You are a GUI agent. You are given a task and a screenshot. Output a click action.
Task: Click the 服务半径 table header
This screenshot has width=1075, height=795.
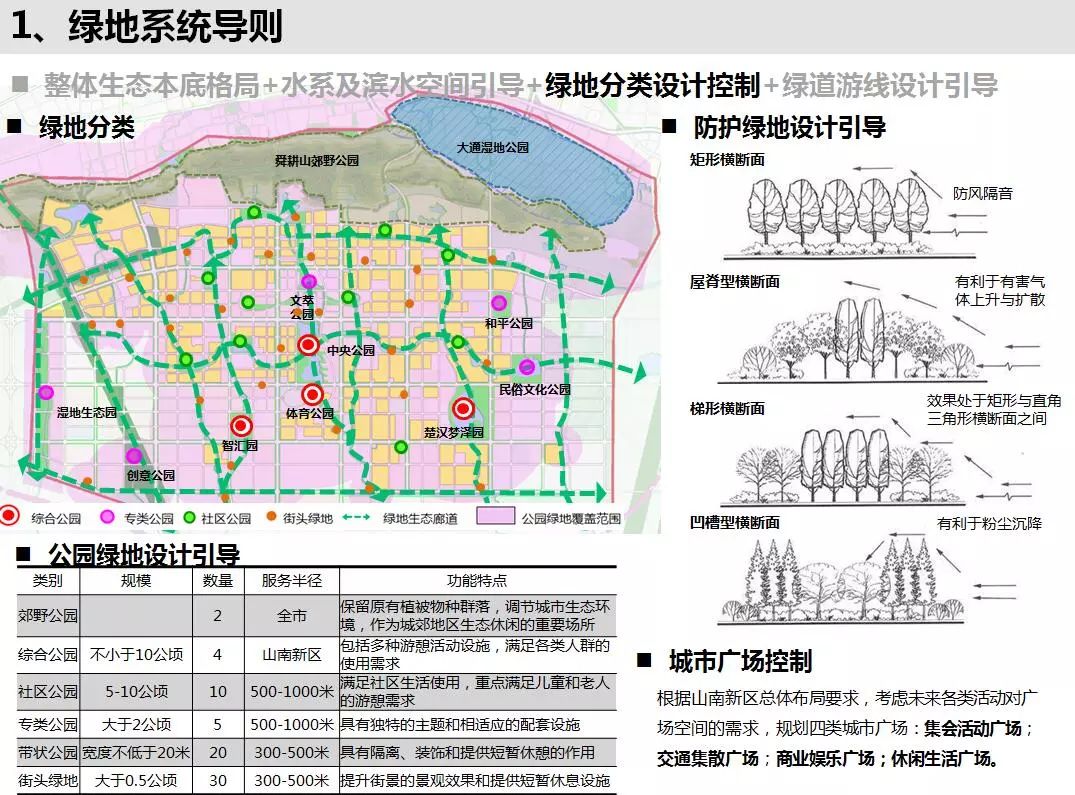(291, 580)
